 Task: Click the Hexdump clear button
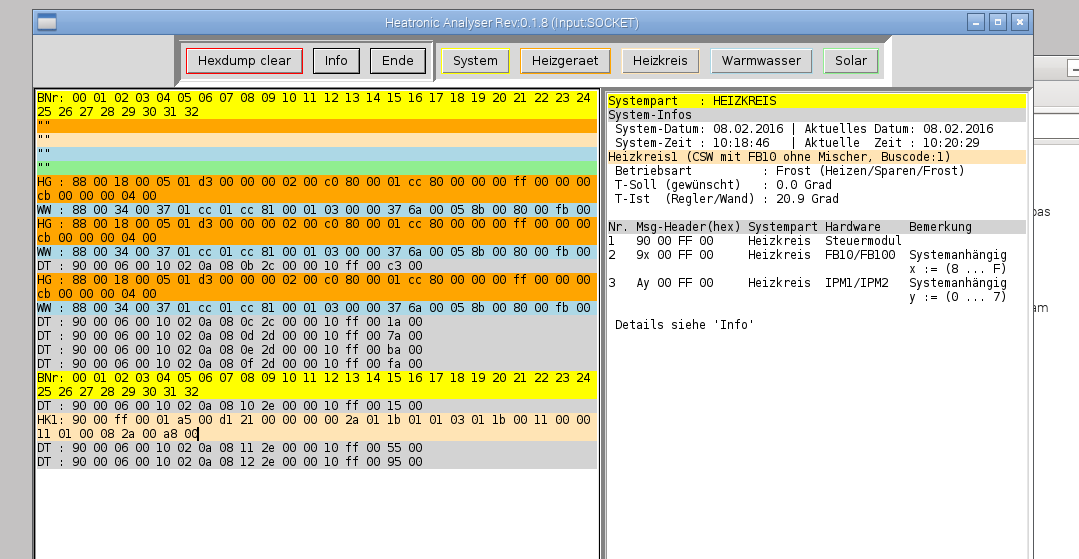tap(244, 61)
